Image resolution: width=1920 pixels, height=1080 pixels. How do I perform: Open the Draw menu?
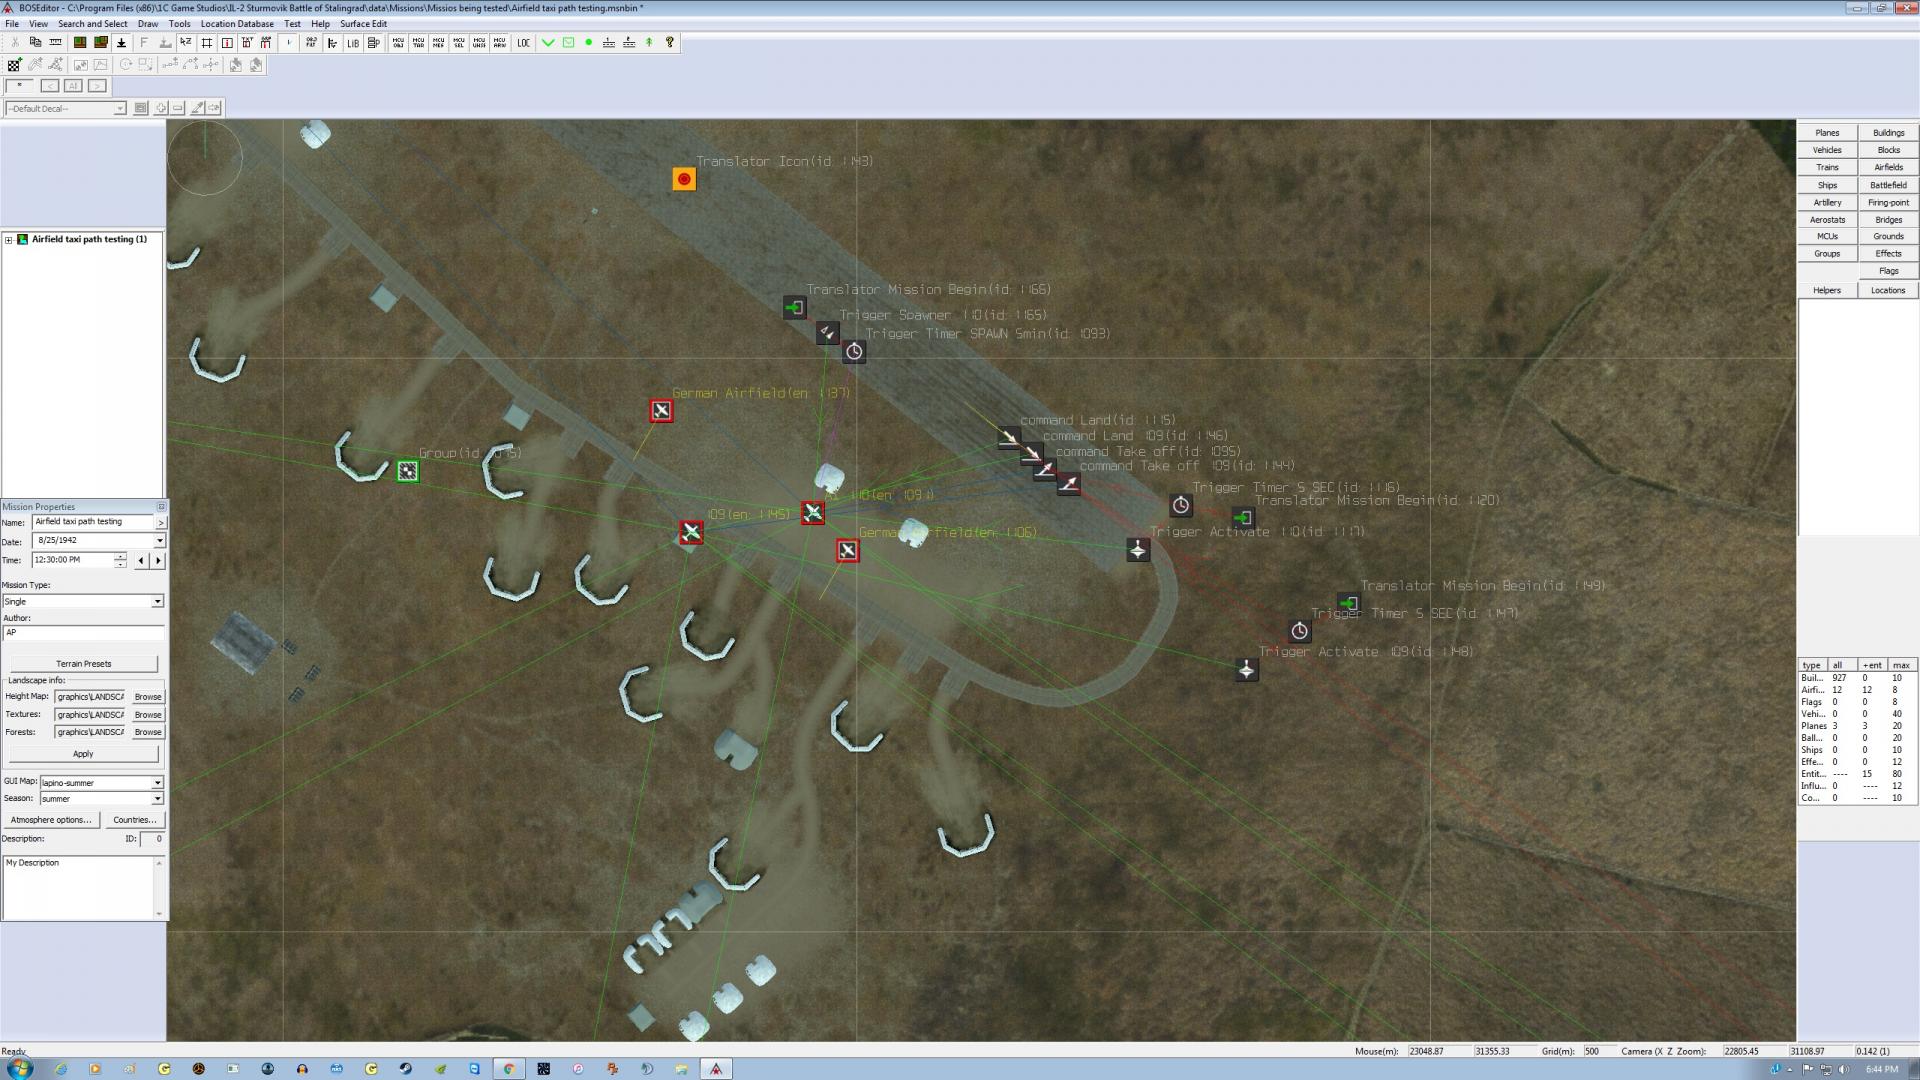pos(148,24)
